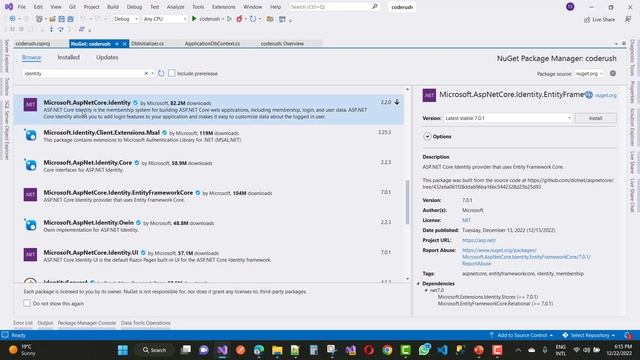Open WhatsApp from the taskbar
This screenshot has height=360, width=640.
pos(424,350)
